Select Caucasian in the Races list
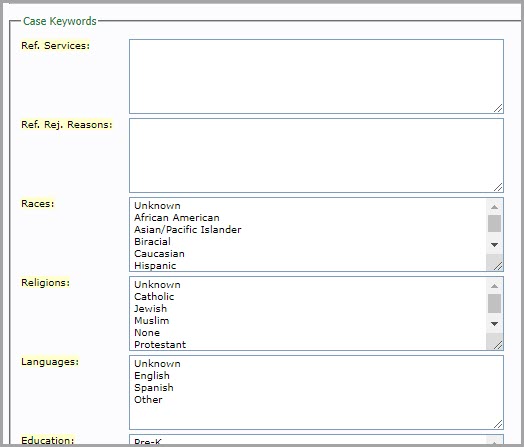 (159, 254)
